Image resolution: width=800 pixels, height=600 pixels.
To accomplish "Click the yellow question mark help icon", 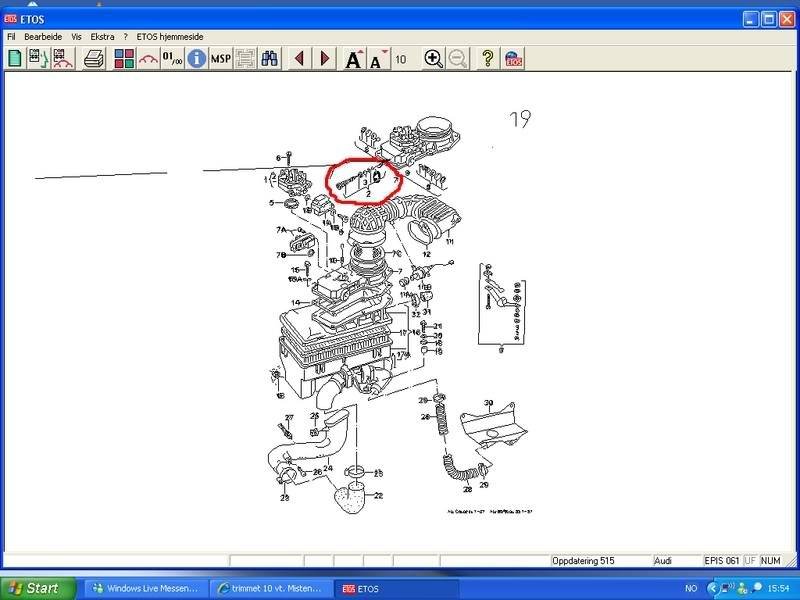I will [487, 59].
